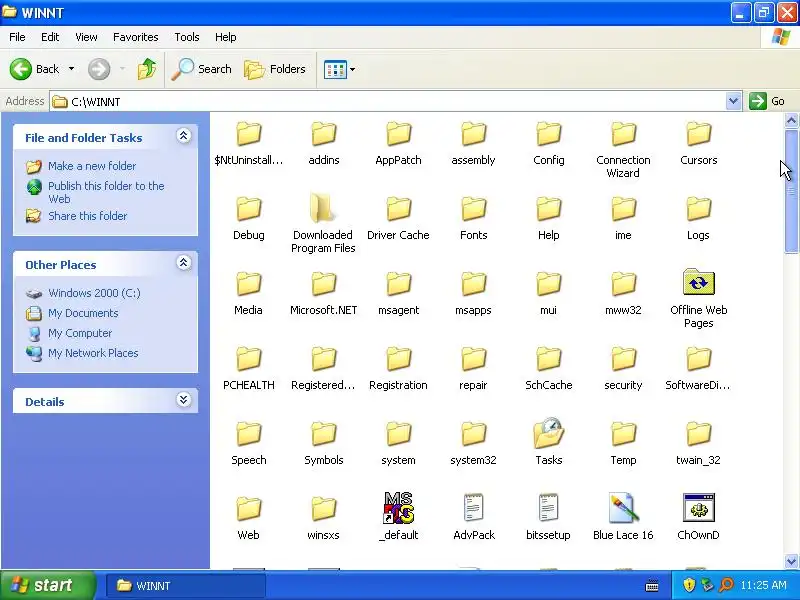Open the Back history dropdown arrow
The height and width of the screenshot is (600, 800).
71,69
